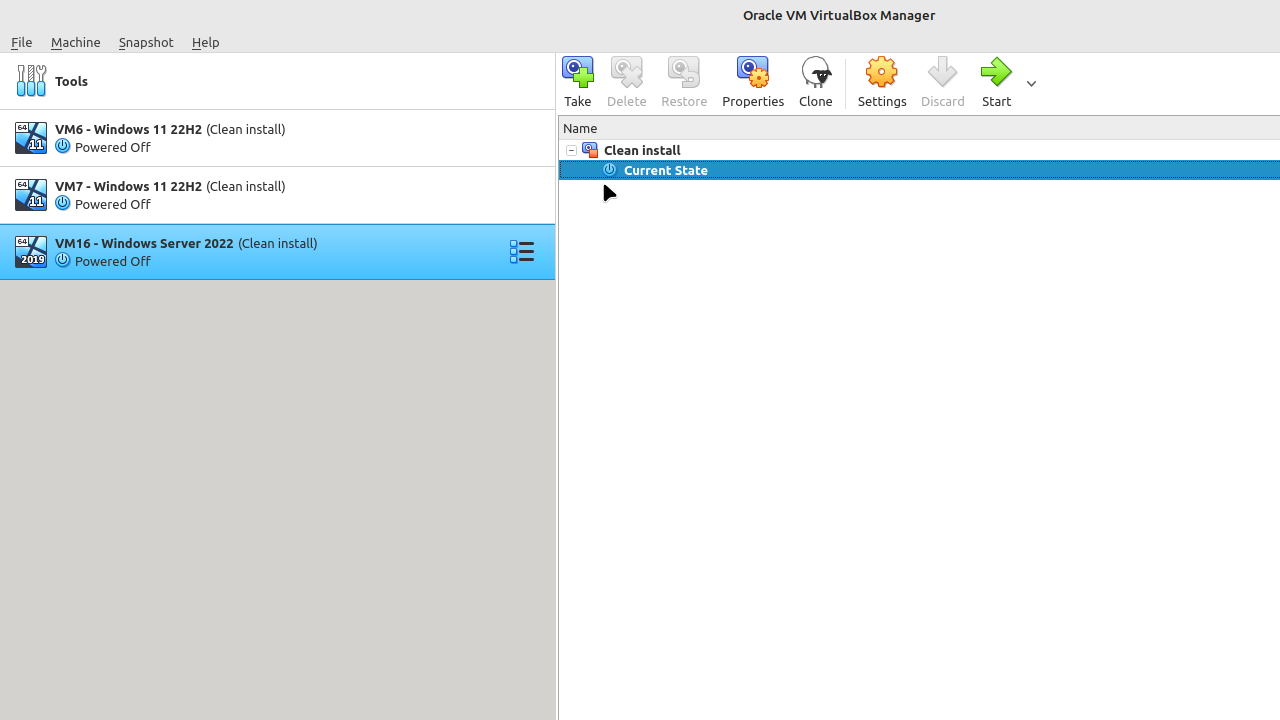This screenshot has height=720, width=1280.
Task: Open VM Settings gear icon
Action: point(882,73)
